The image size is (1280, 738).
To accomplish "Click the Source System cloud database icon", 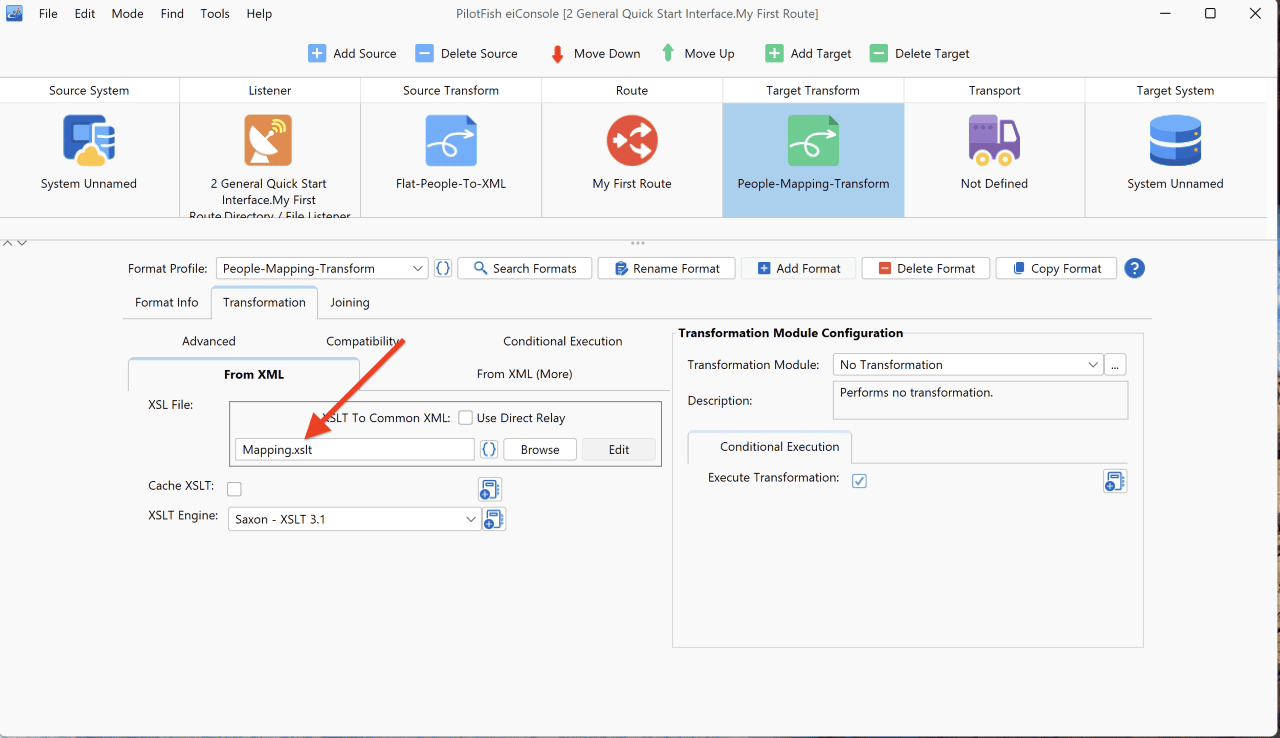I will [x=89, y=140].
